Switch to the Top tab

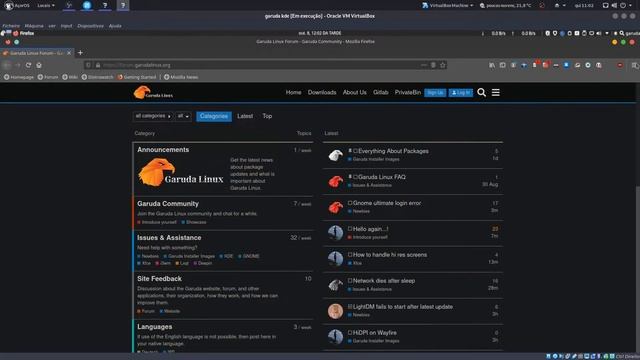(267, 116)
